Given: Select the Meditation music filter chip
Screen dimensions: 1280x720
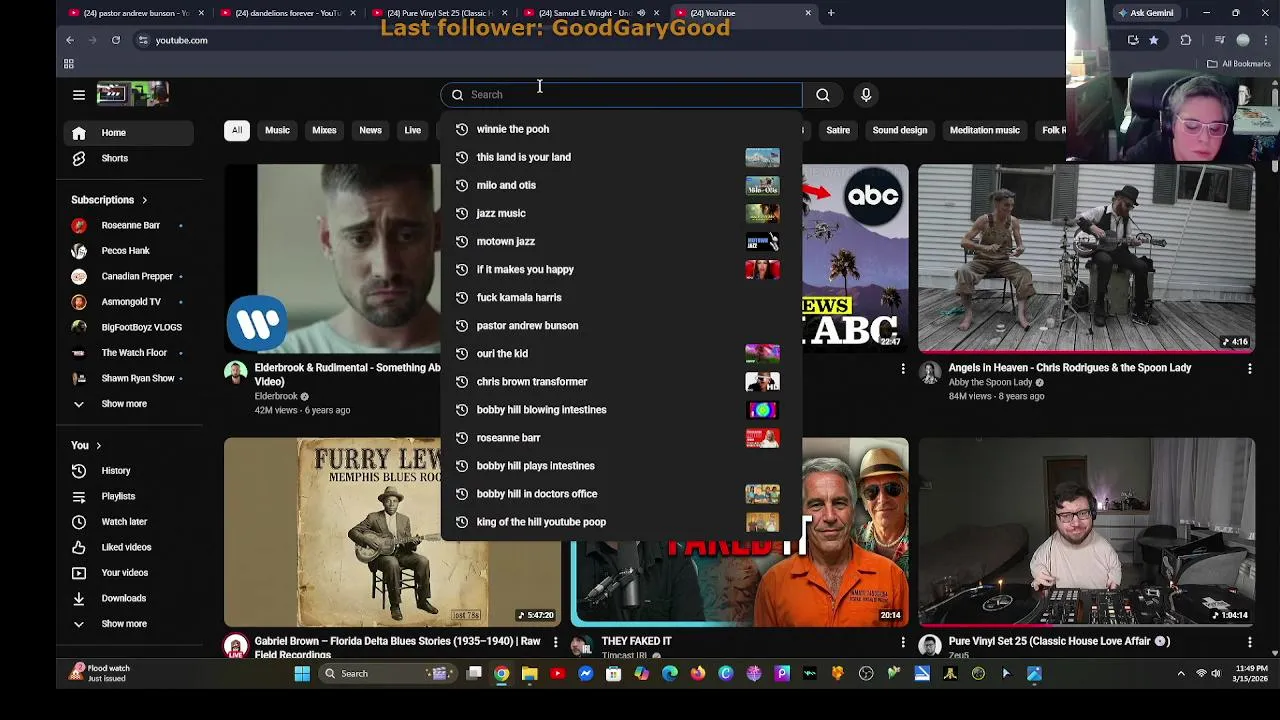Looking at the screenshot, I should pos(985,130).
